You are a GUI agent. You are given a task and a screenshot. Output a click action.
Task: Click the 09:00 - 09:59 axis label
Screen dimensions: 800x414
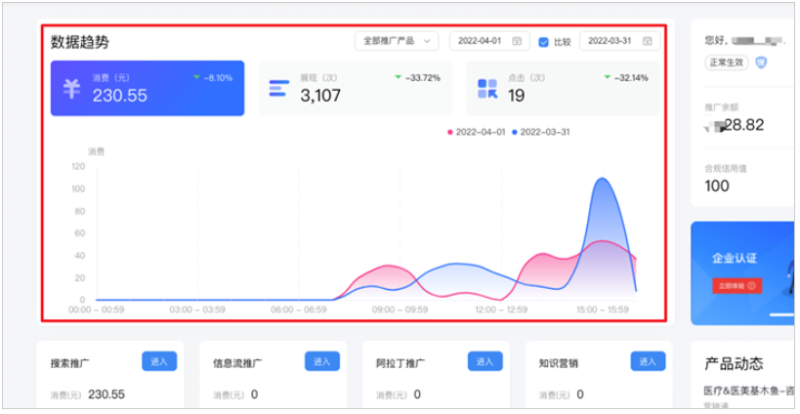click(x=400, y=310)
